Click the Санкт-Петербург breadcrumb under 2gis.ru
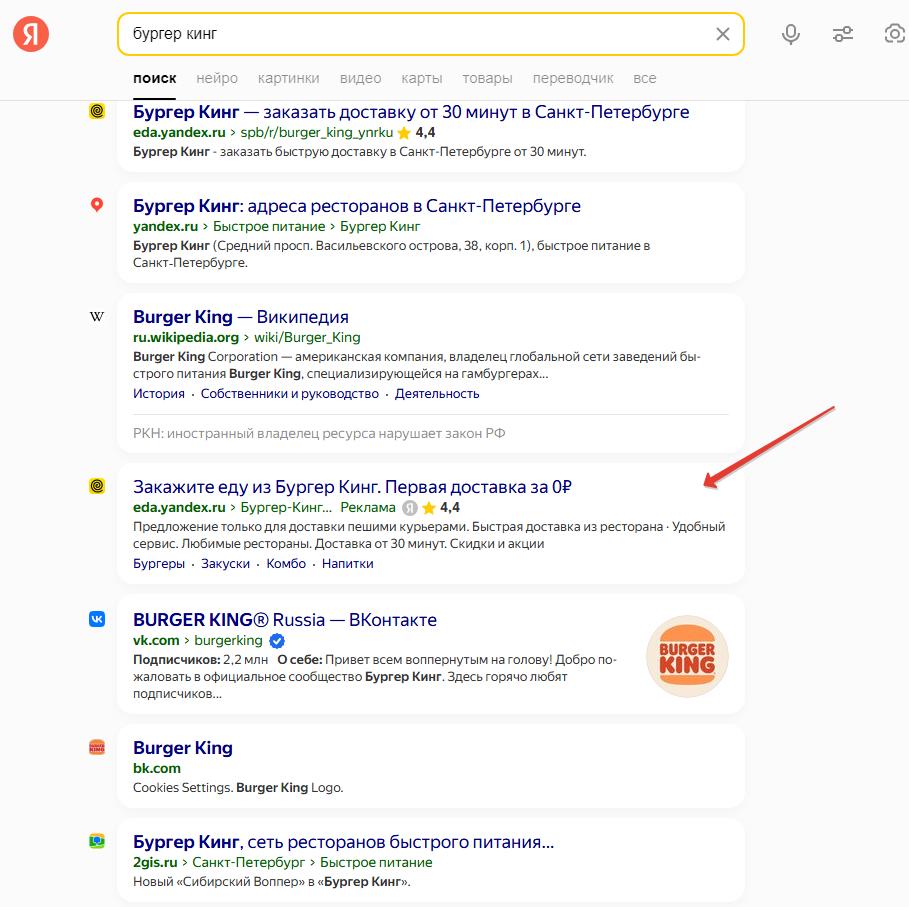The height and width of the screenshot is (907, 909). tap(249, 862)
